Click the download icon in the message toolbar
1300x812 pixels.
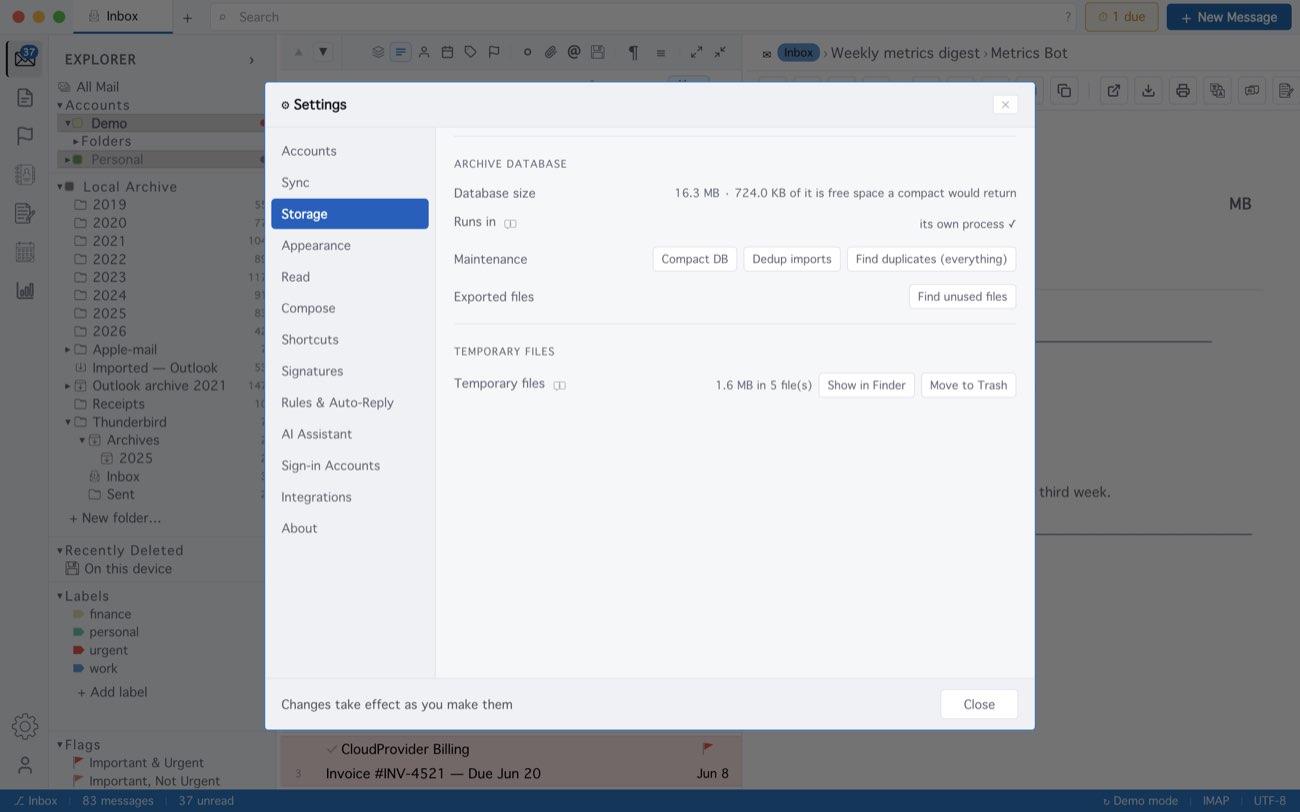point(1148,90)
